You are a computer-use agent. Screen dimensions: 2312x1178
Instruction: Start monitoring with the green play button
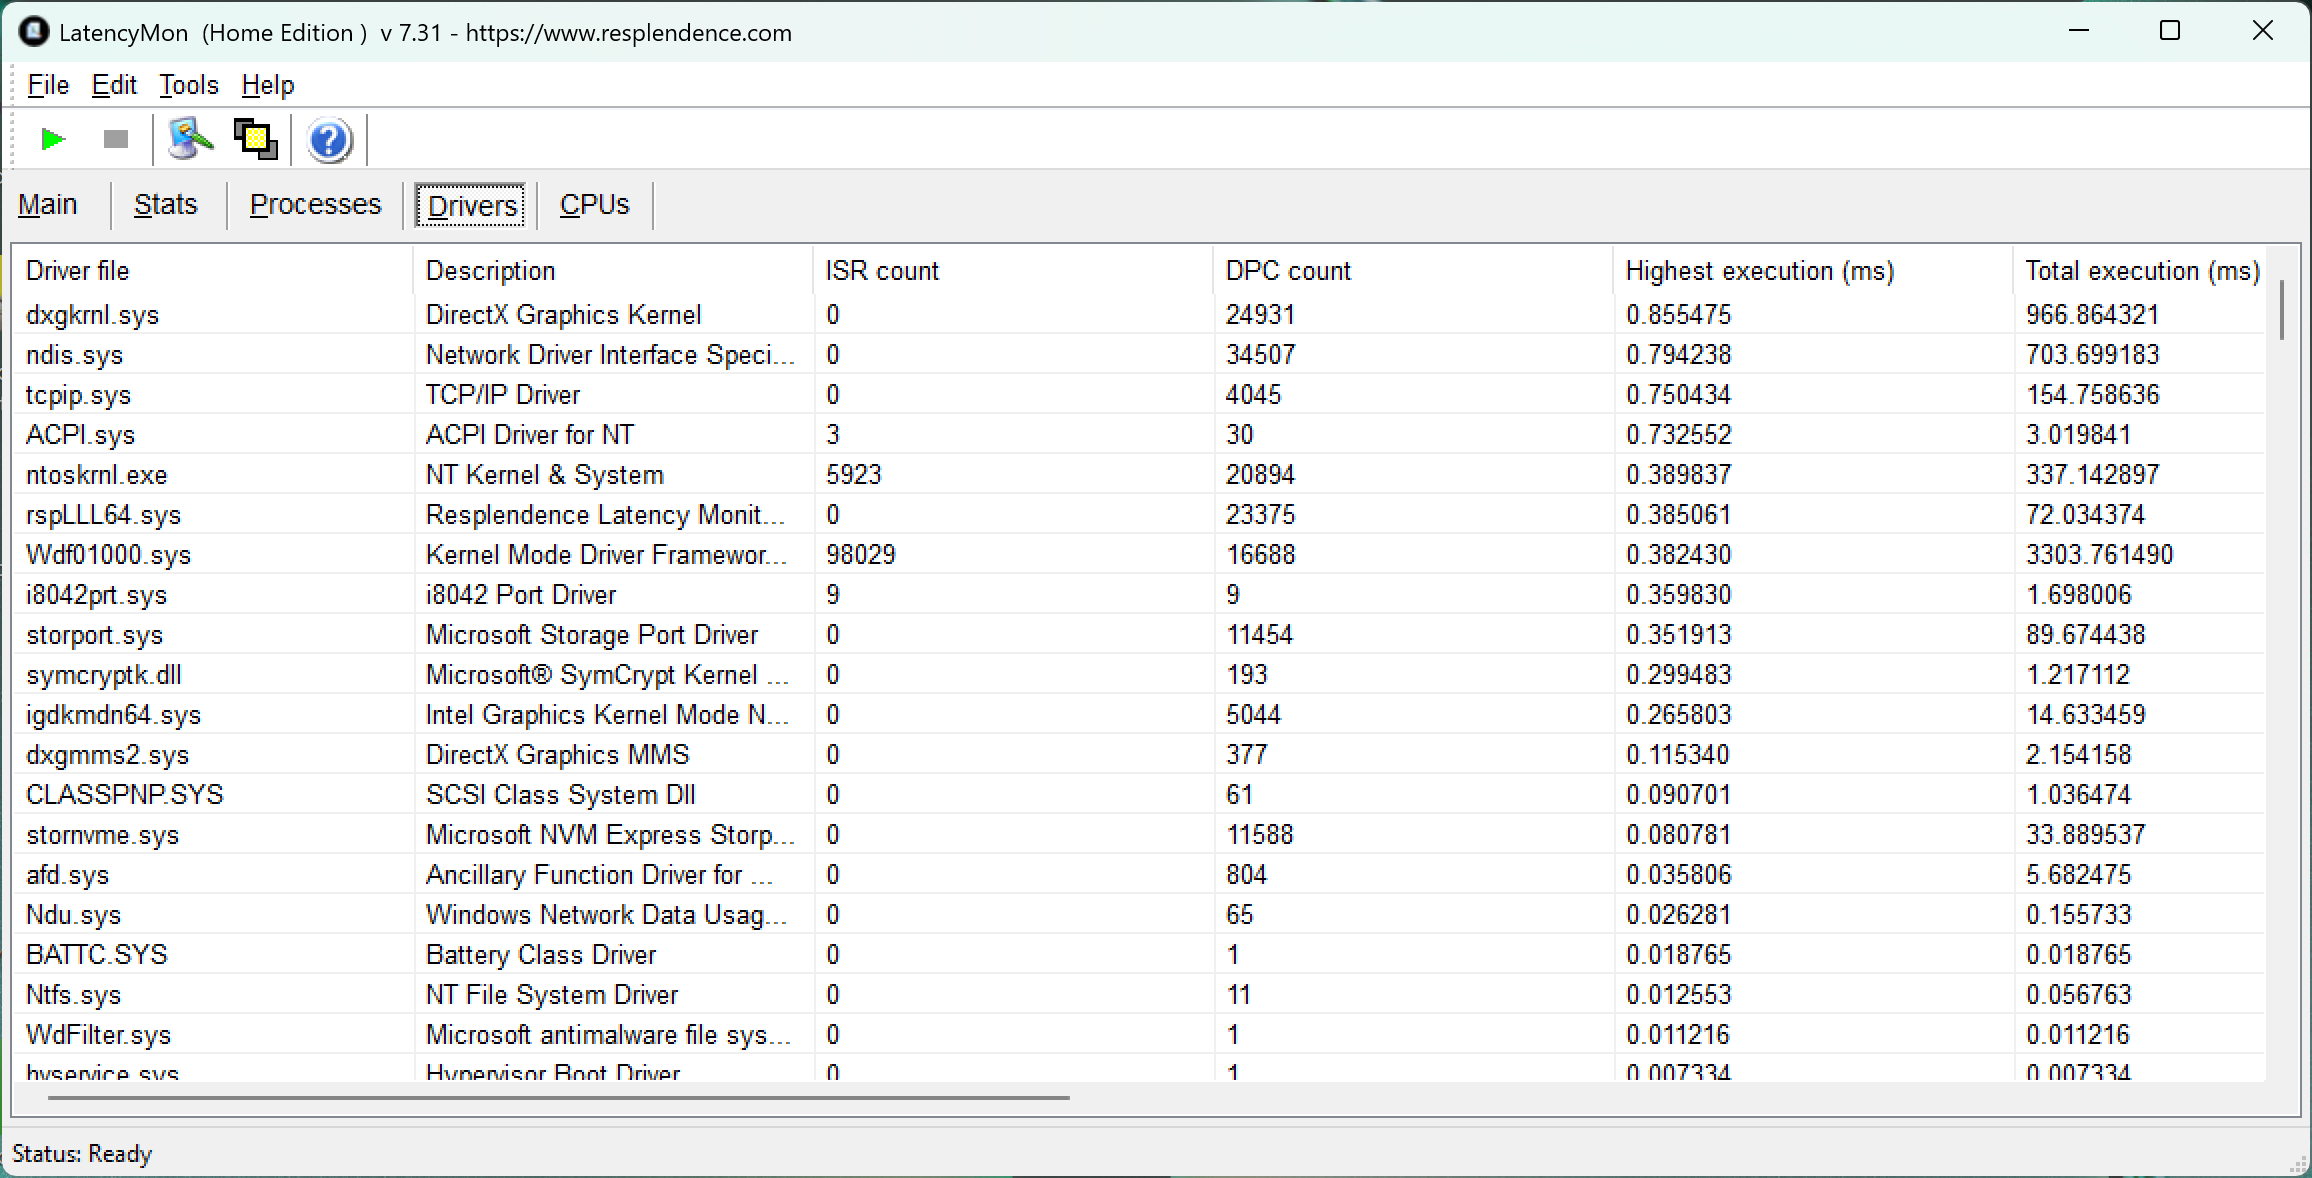[x=52, y=139]
